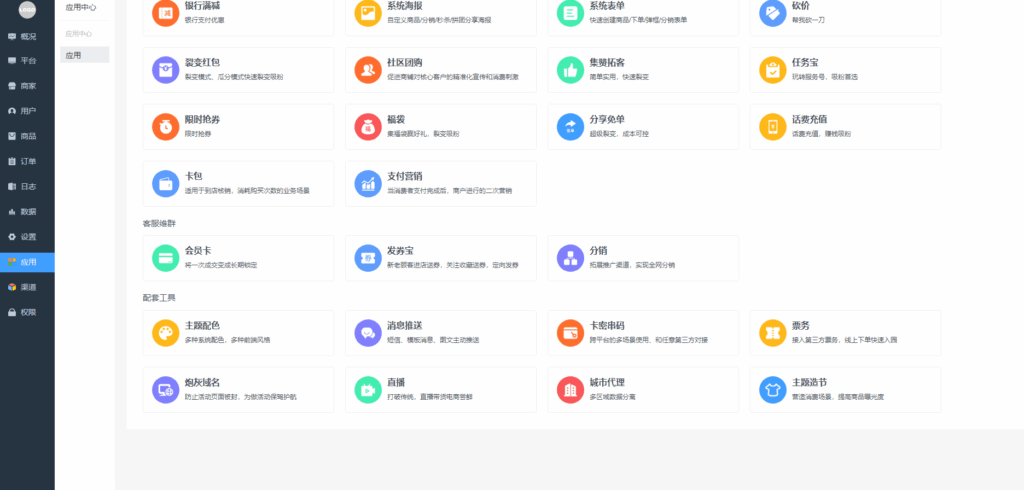Click the 应用 submenu item

coord(74,56)
